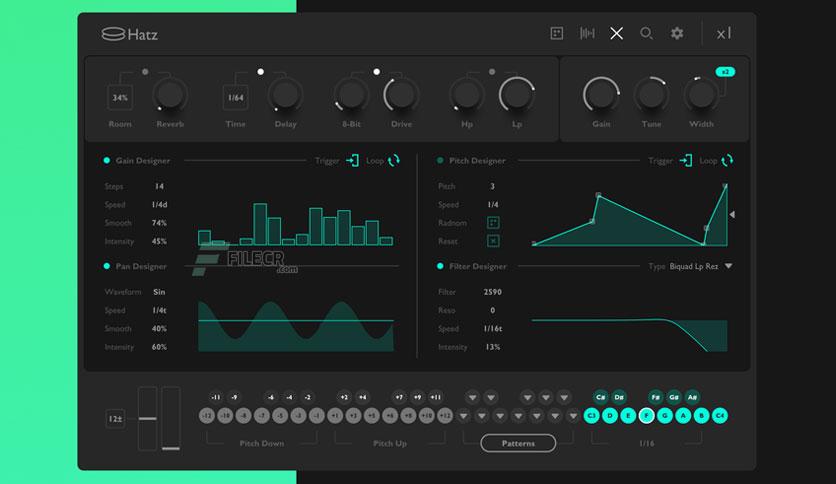Click the Room 34% value box

[x=120, y=98]
